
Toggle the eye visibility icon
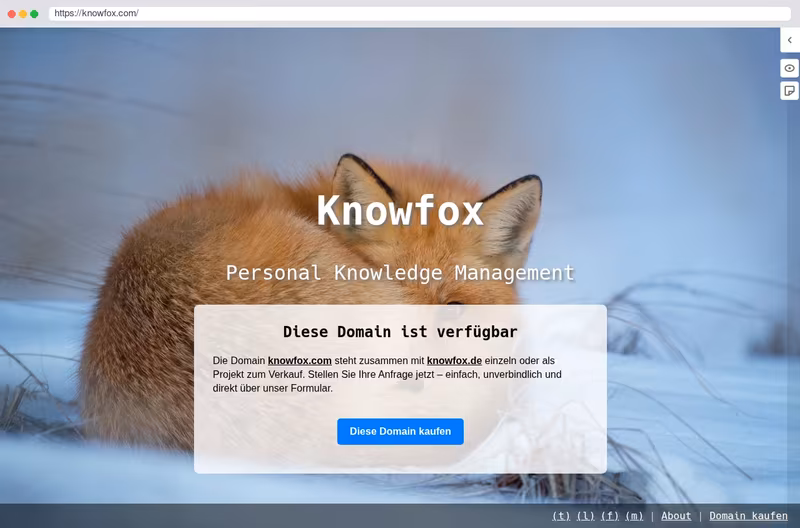pos(789,68)
